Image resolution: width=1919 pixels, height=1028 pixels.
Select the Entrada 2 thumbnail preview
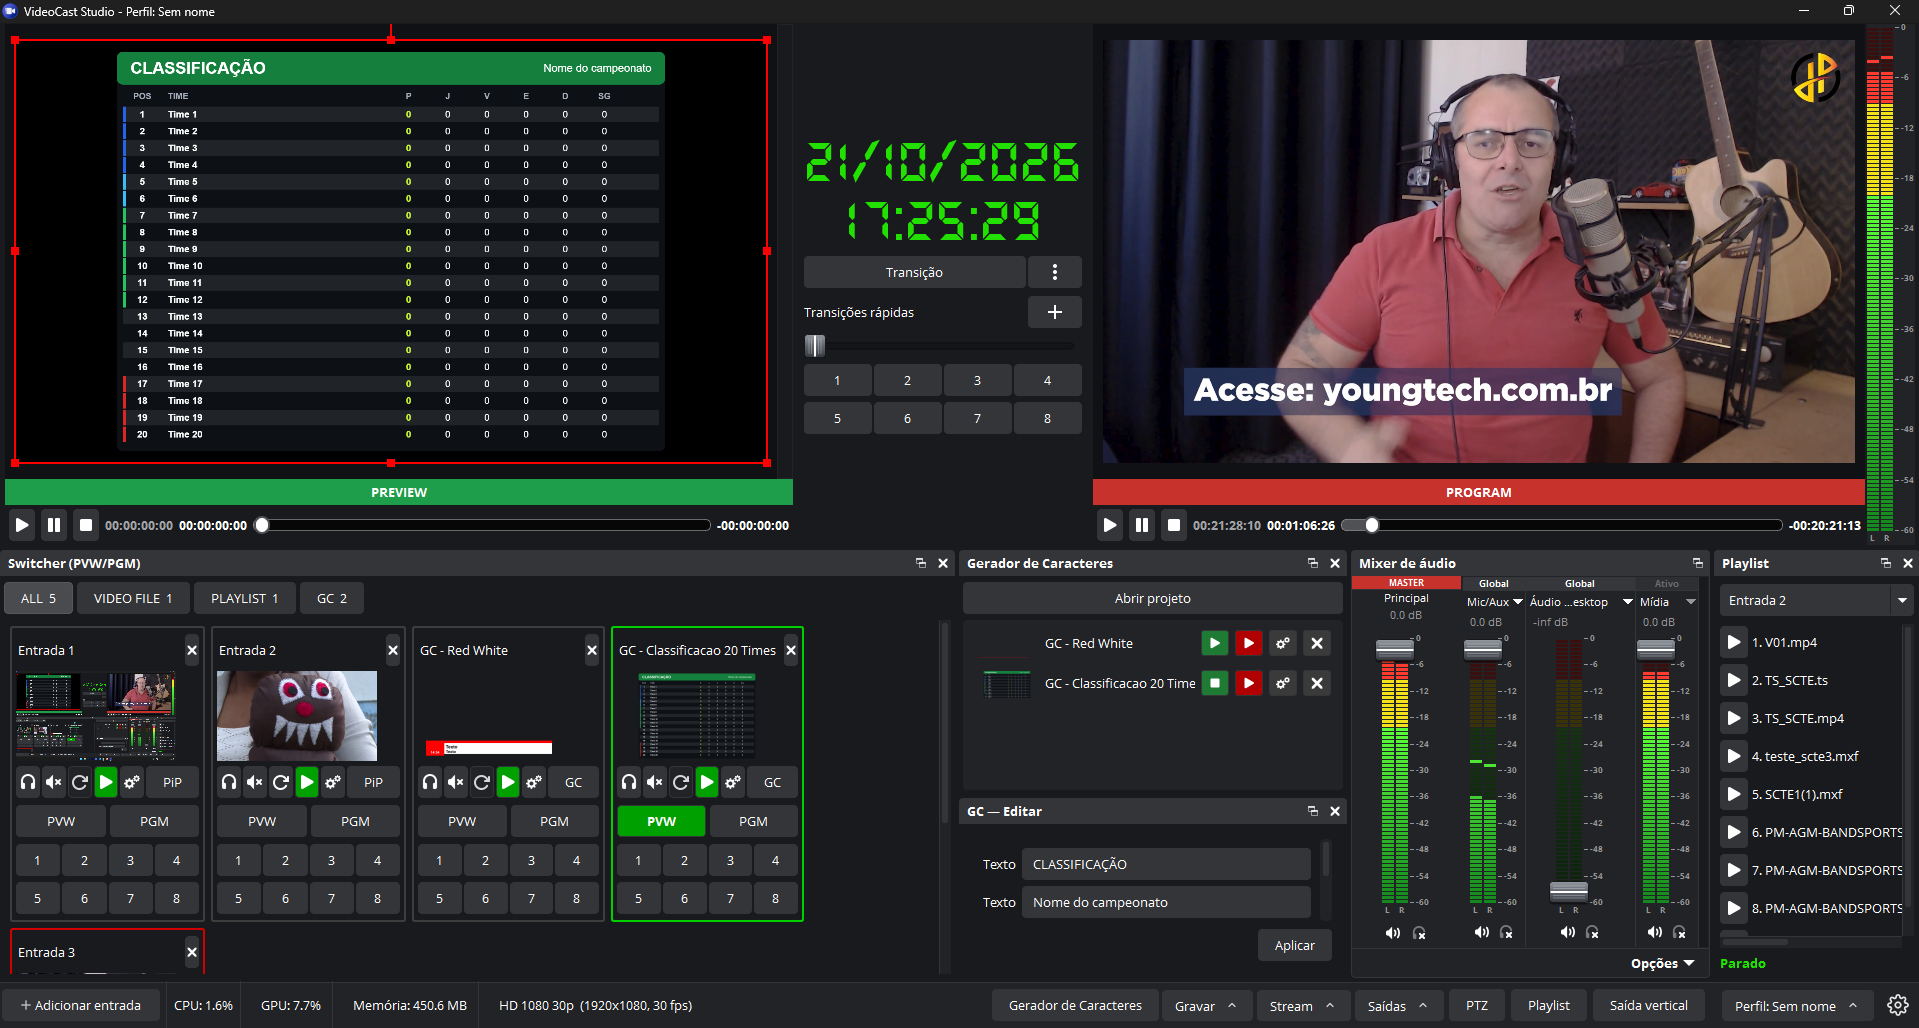(x=297, y=716)
